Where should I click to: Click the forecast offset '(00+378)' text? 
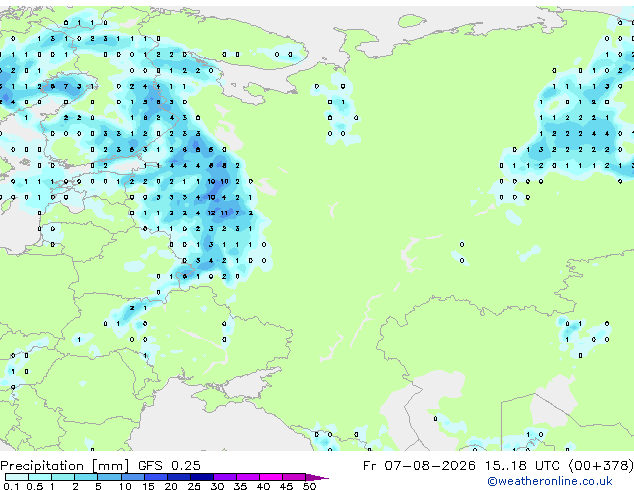pyautogui.click(x=601, y=466)
